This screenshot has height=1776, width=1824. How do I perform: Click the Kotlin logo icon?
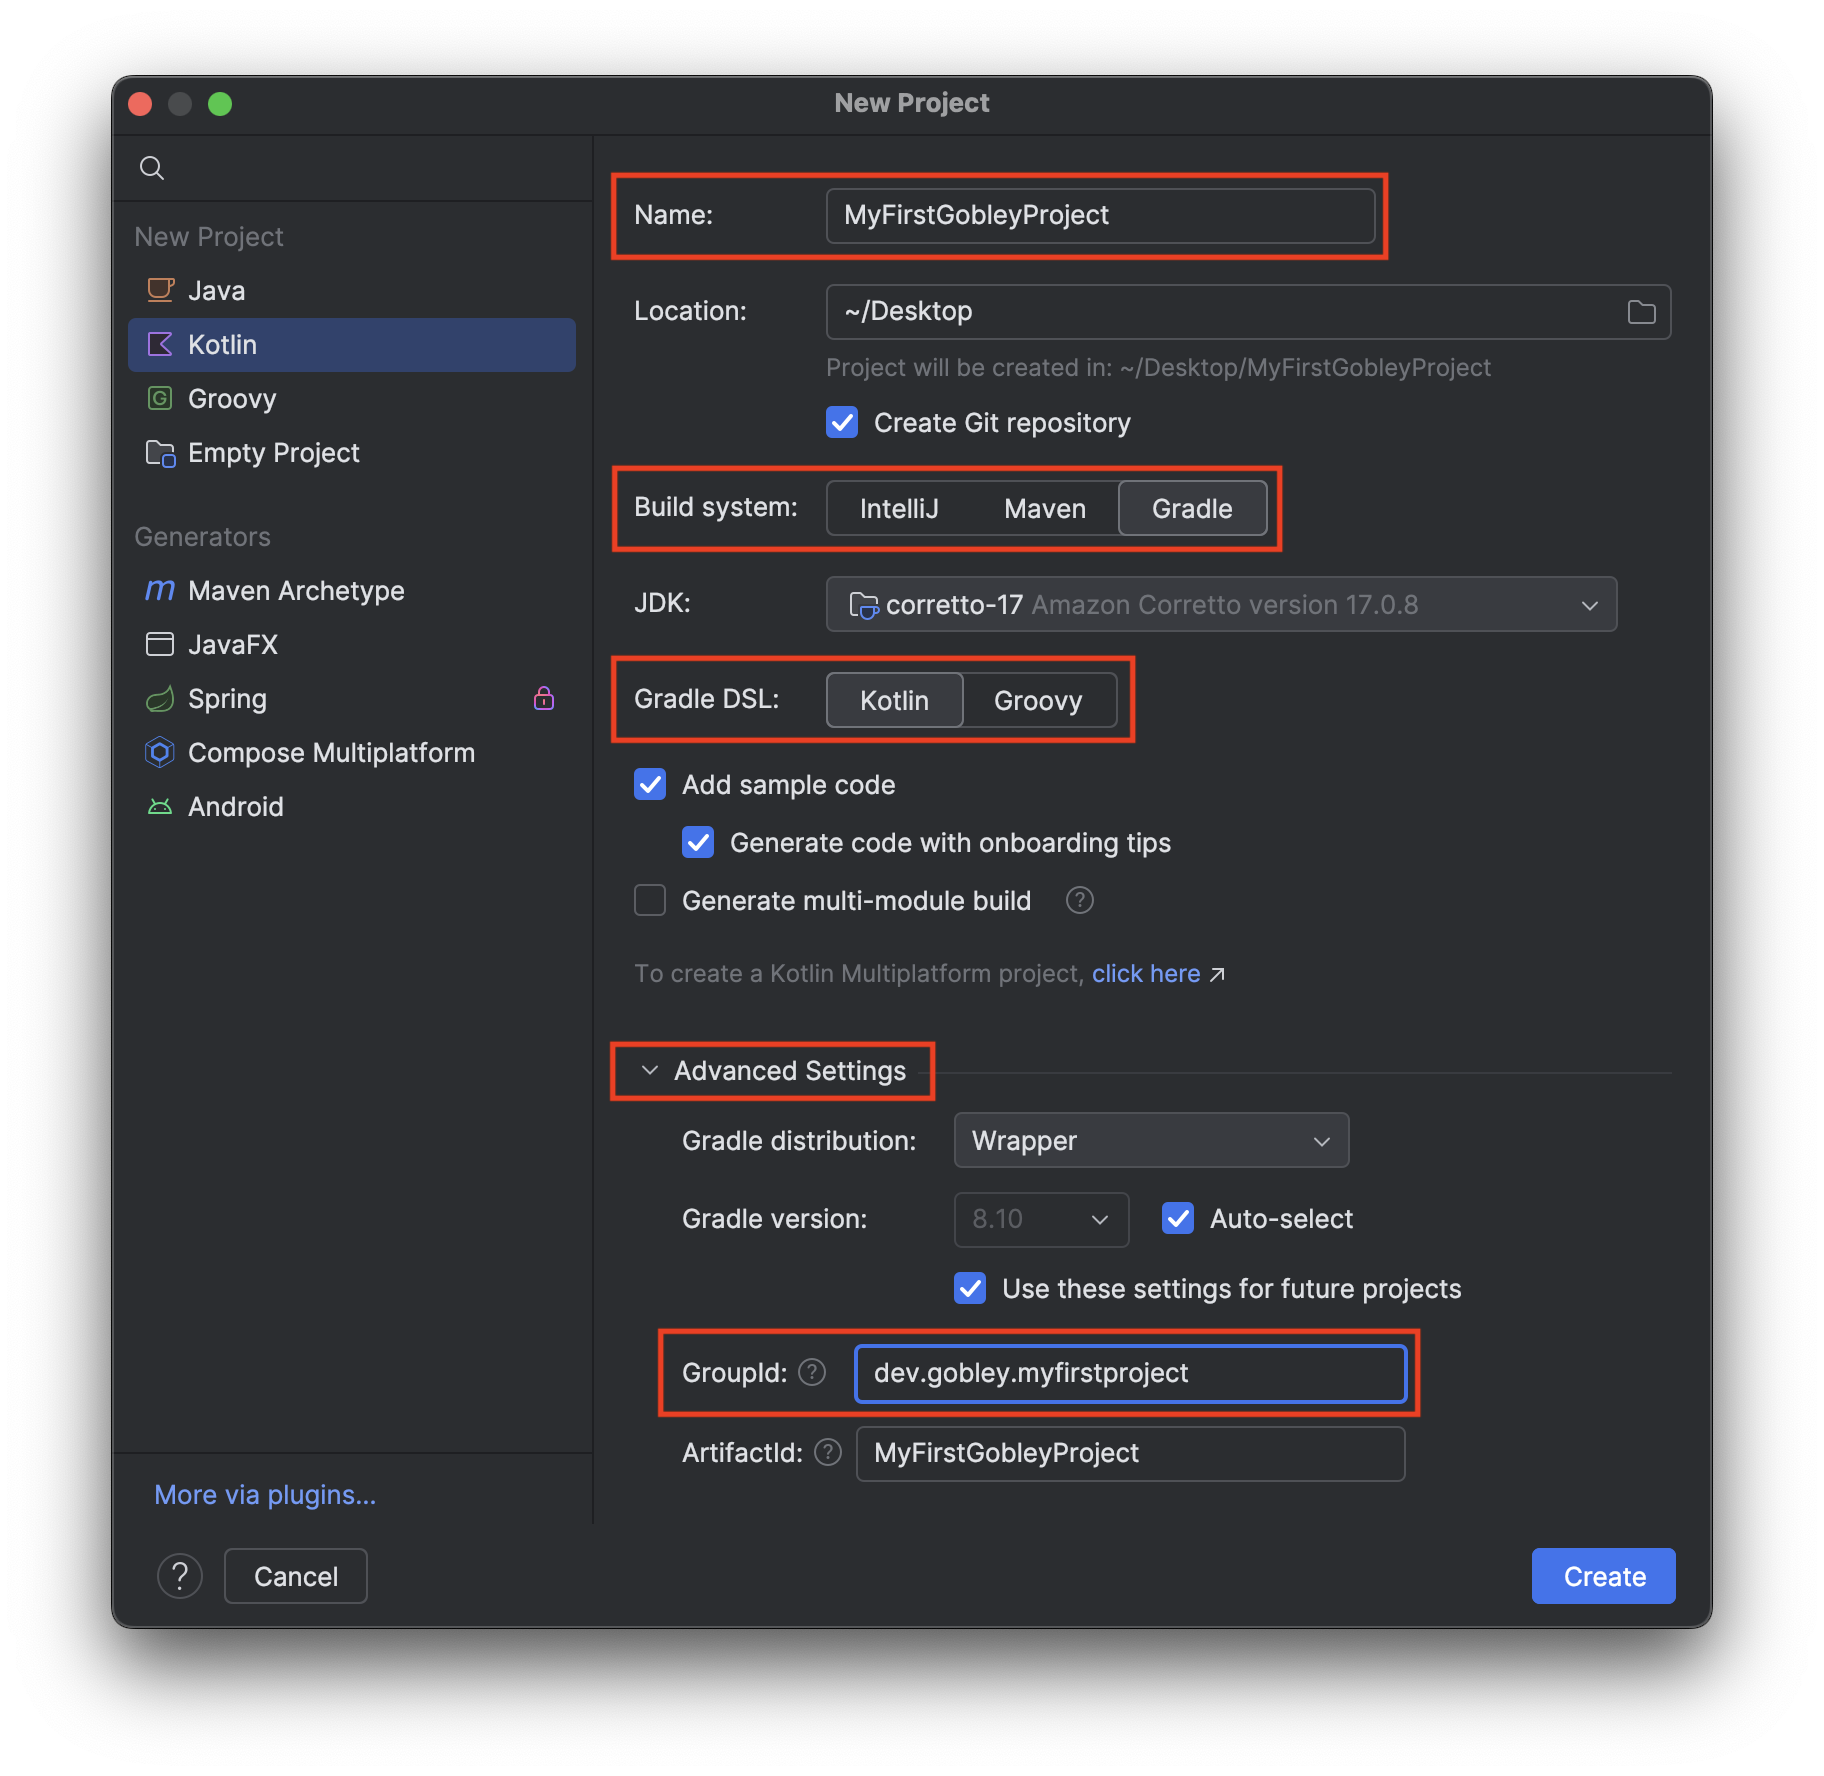tap(160, 344)
